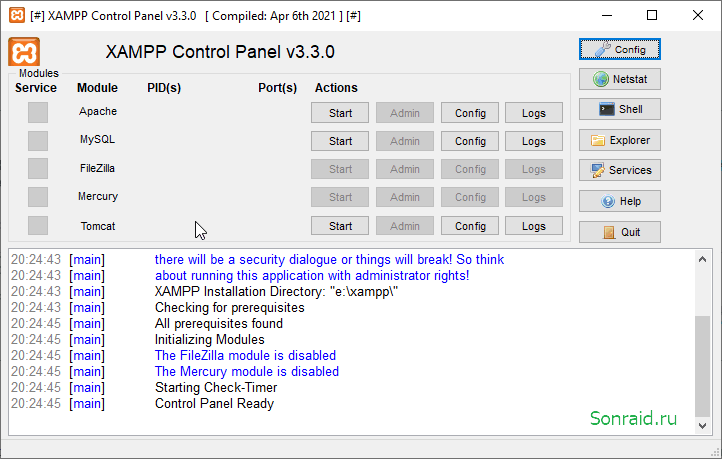Click Quit door icon button

point(619,232)
